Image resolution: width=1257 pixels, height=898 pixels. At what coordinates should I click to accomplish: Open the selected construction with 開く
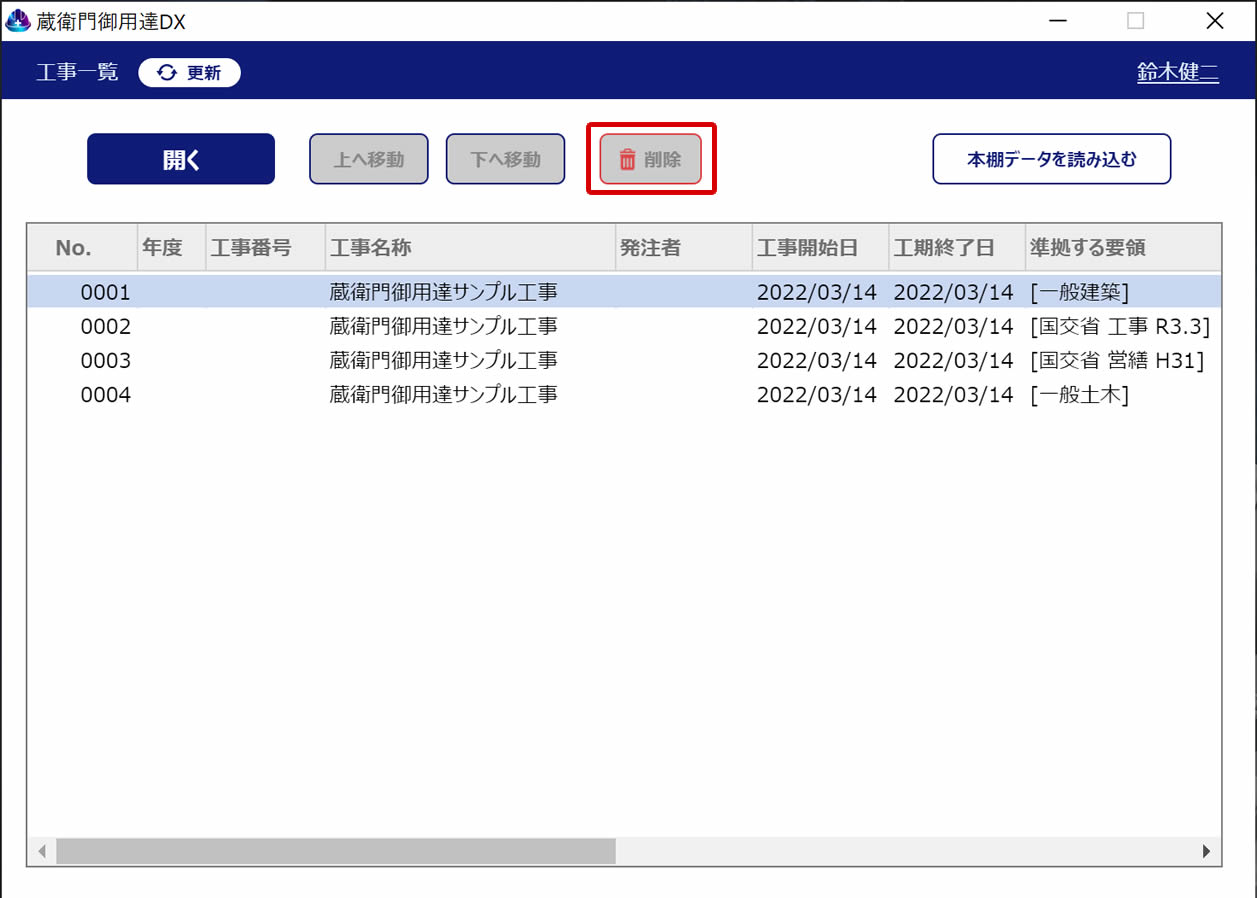coord(181,160)
